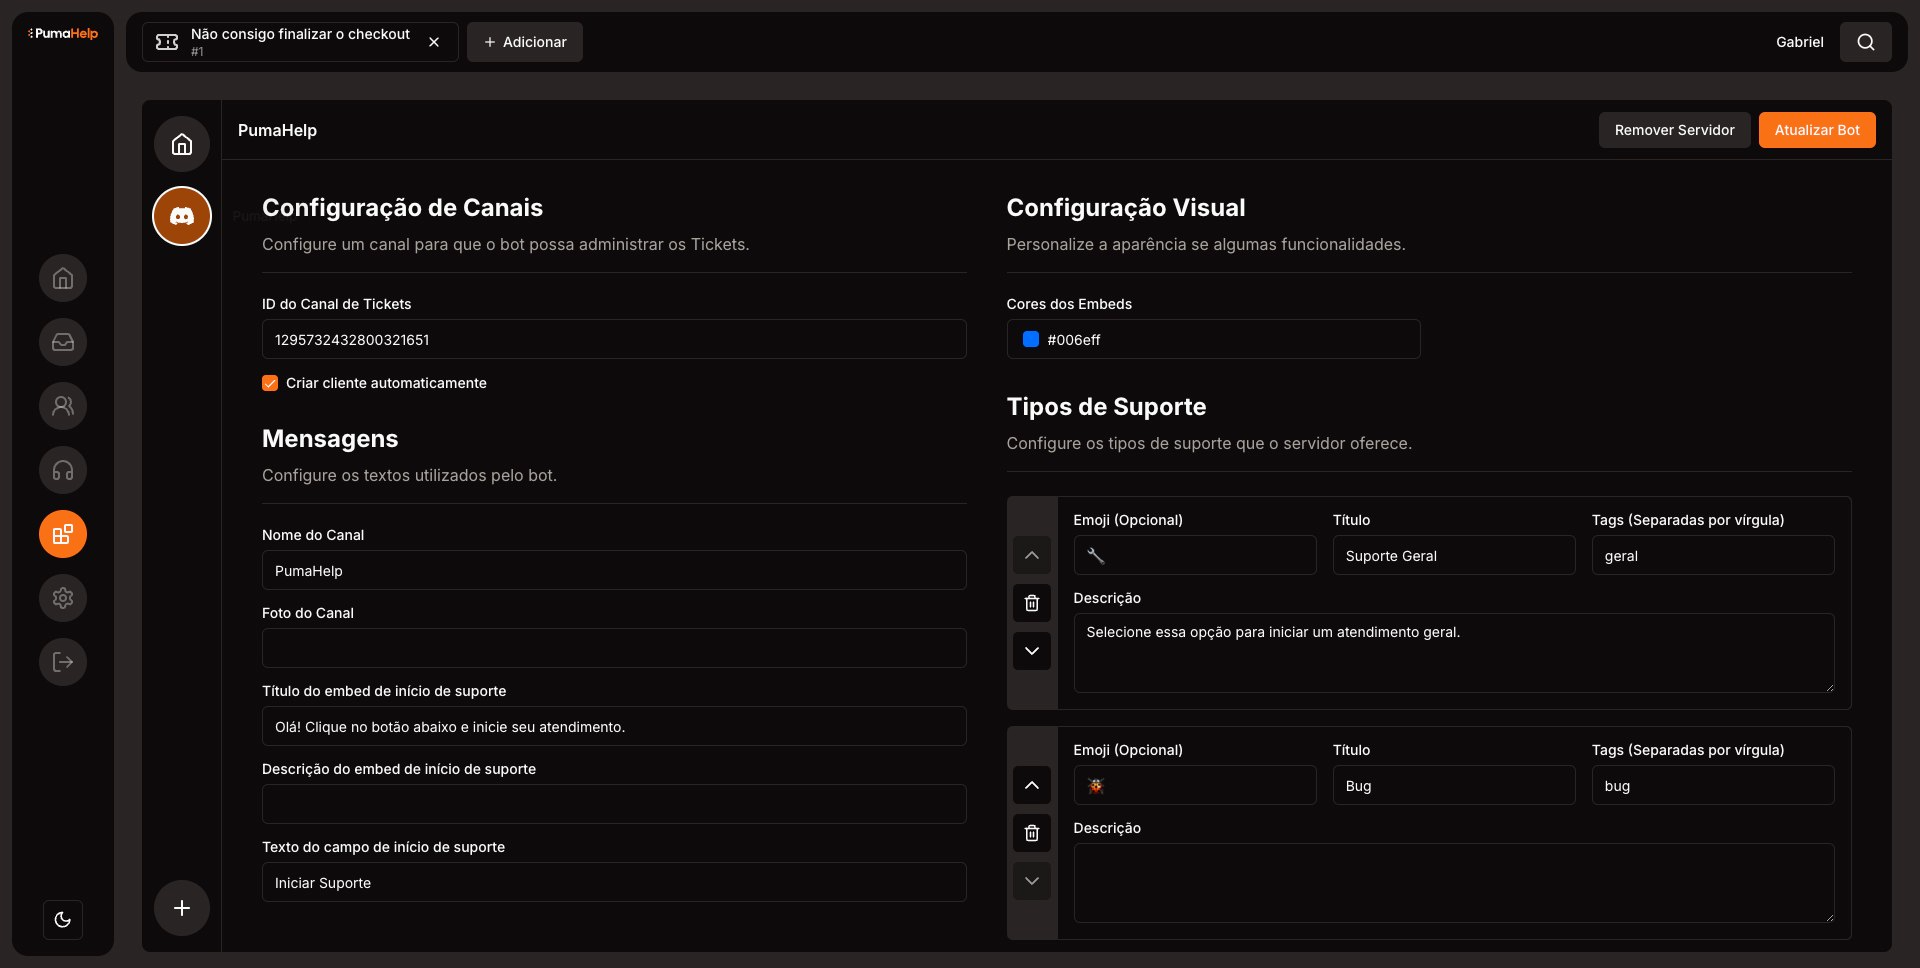Click the 'bug' tags field
The height and width of the screenshot is (968, 1920).
[x=1713, y=786]
